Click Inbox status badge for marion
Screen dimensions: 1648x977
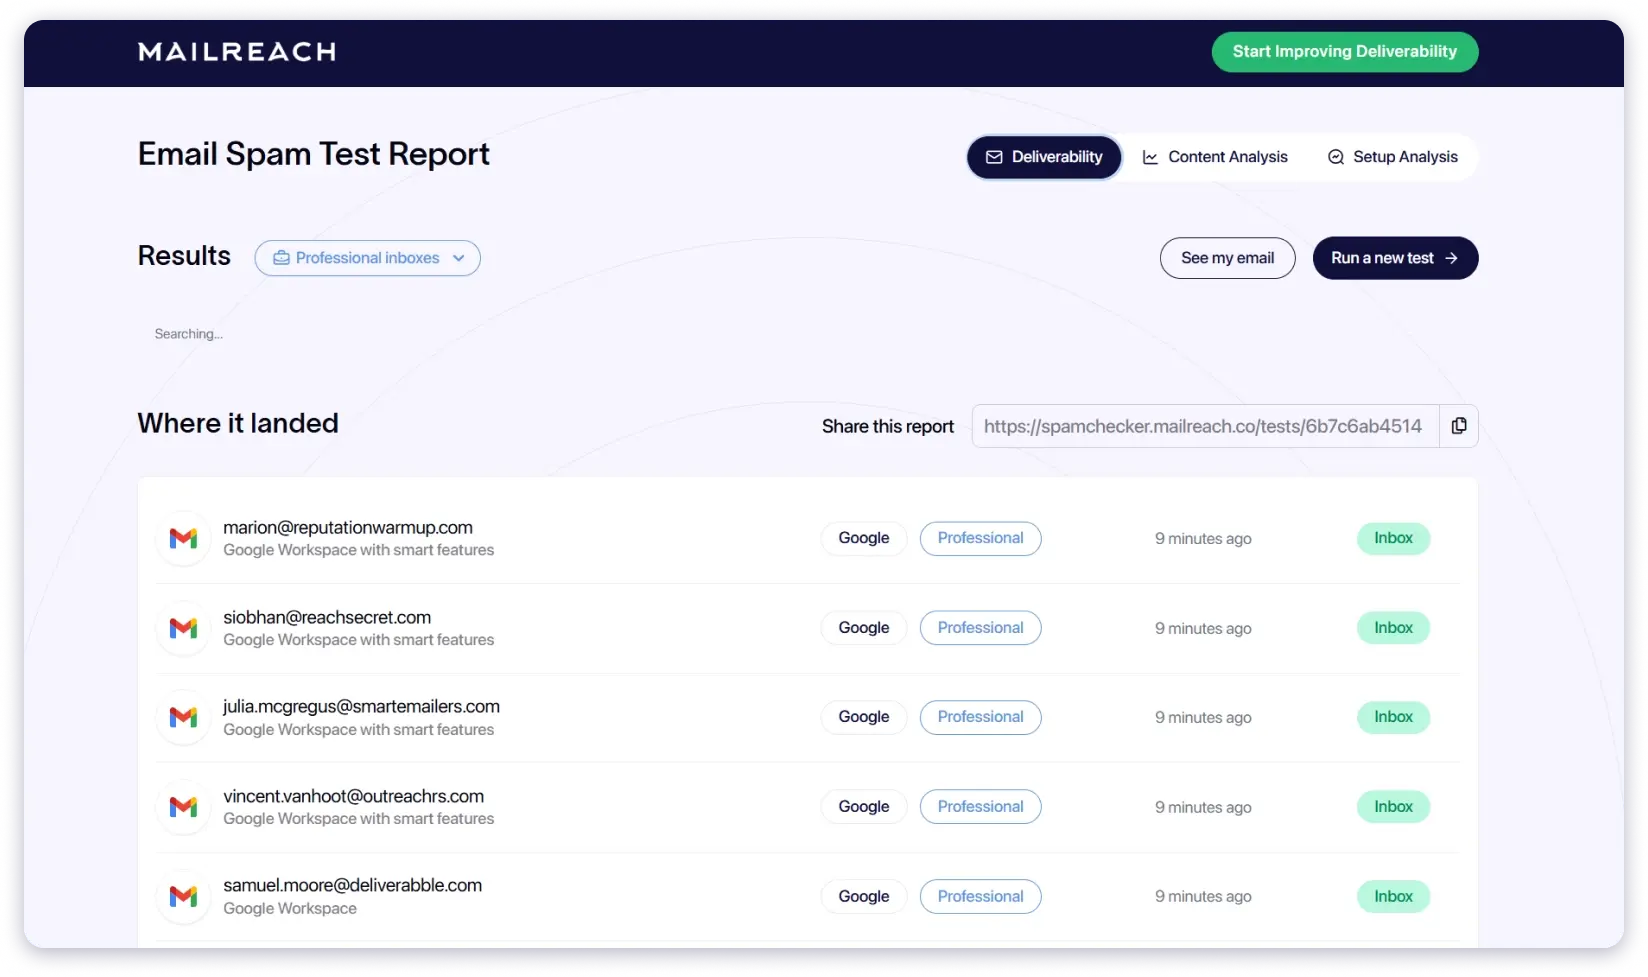pyautogui.click(x=1393, y=538)
